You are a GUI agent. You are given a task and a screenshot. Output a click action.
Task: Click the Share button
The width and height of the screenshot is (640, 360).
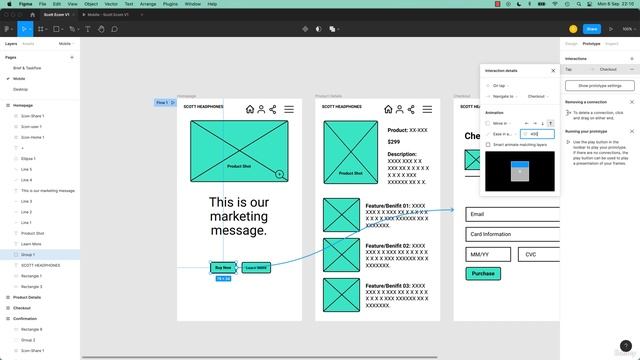click(592, 29)
